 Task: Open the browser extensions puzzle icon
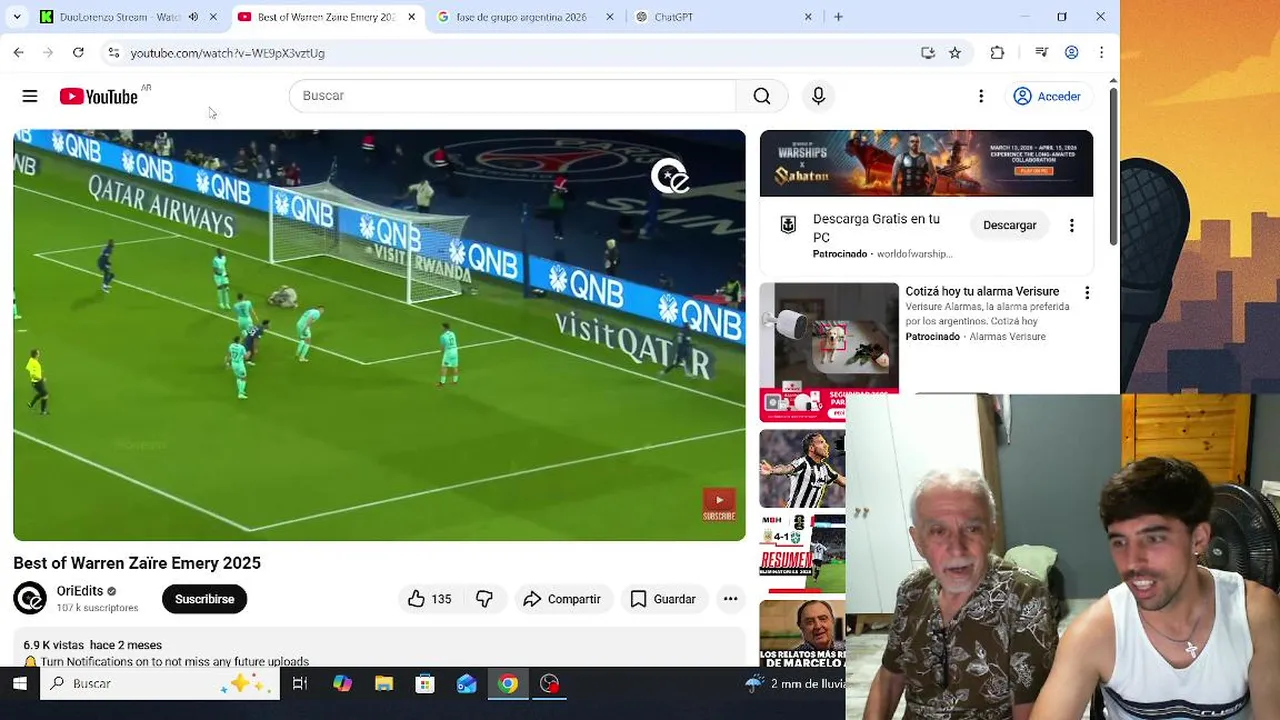(x=997, y=53)
